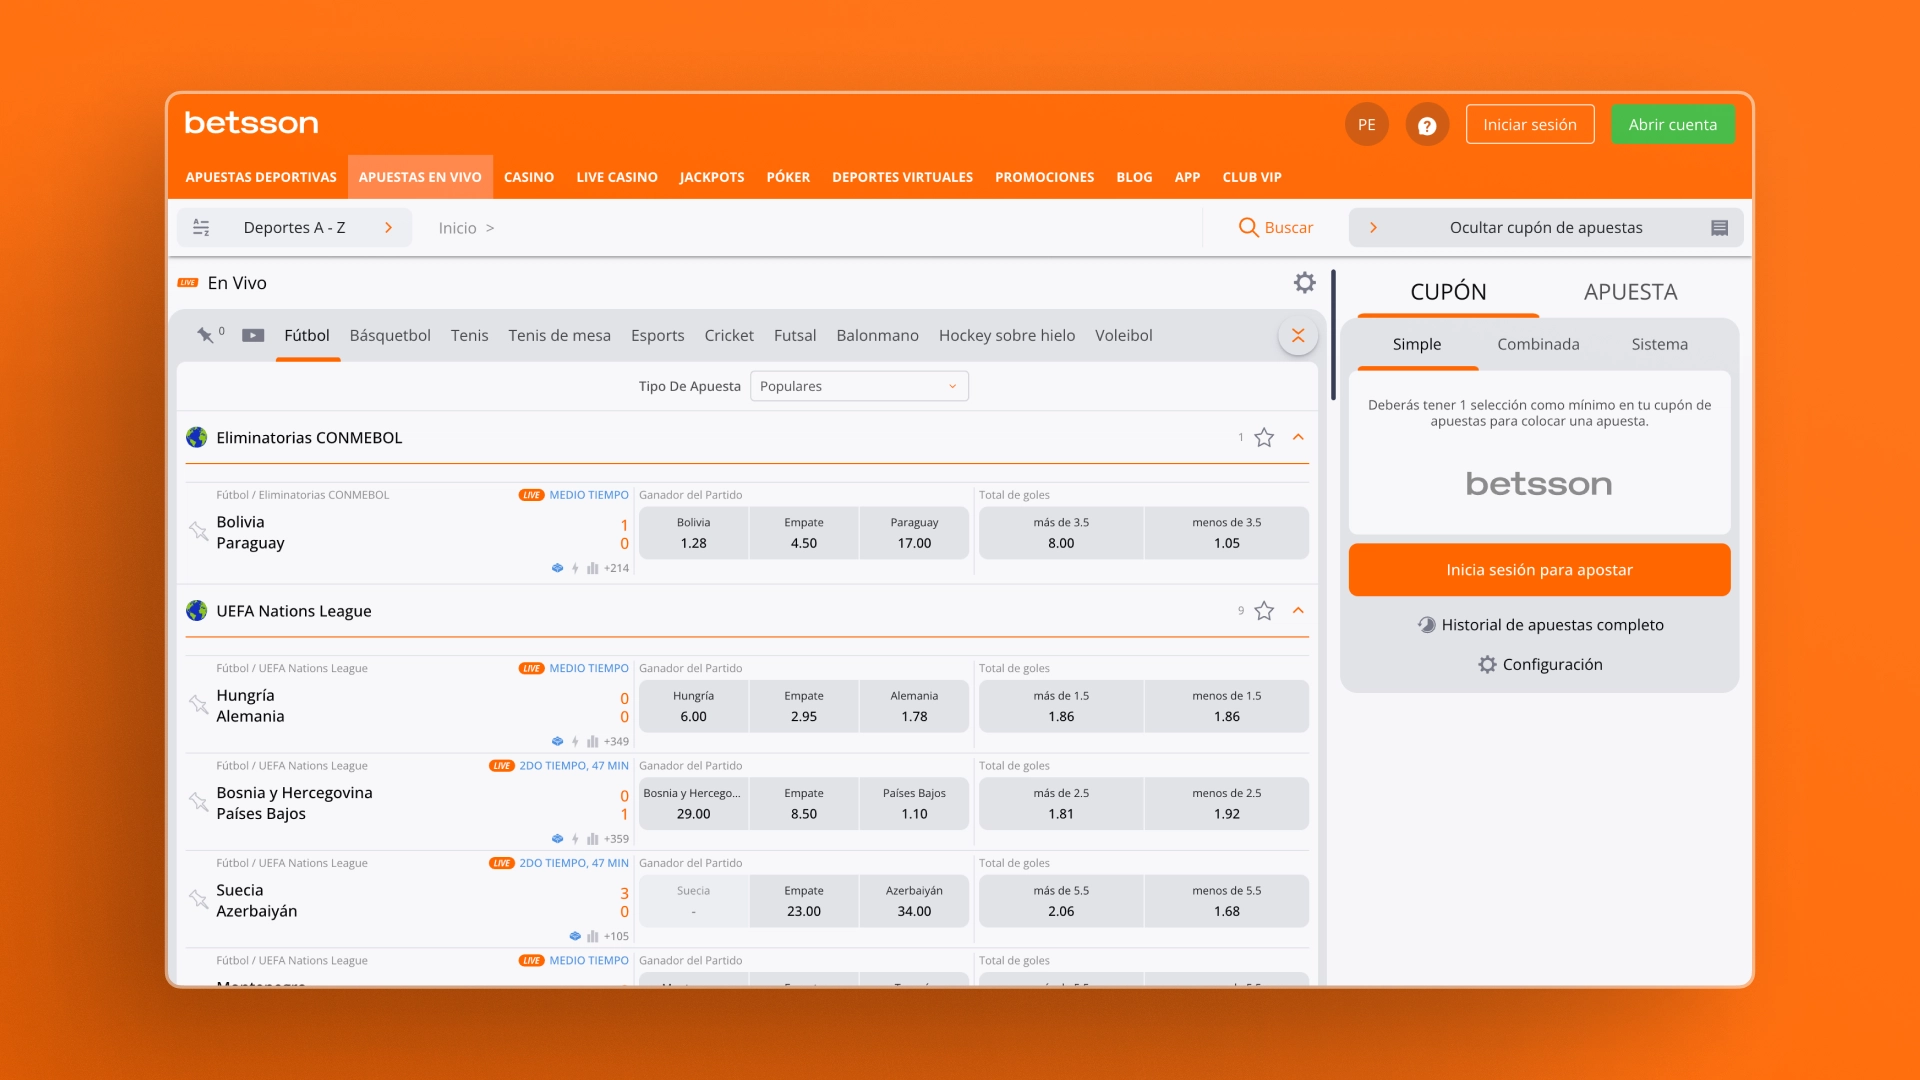The image size is (1920, 1080).
Task: Select the Esports sport tab
Action: coord(657,336)
